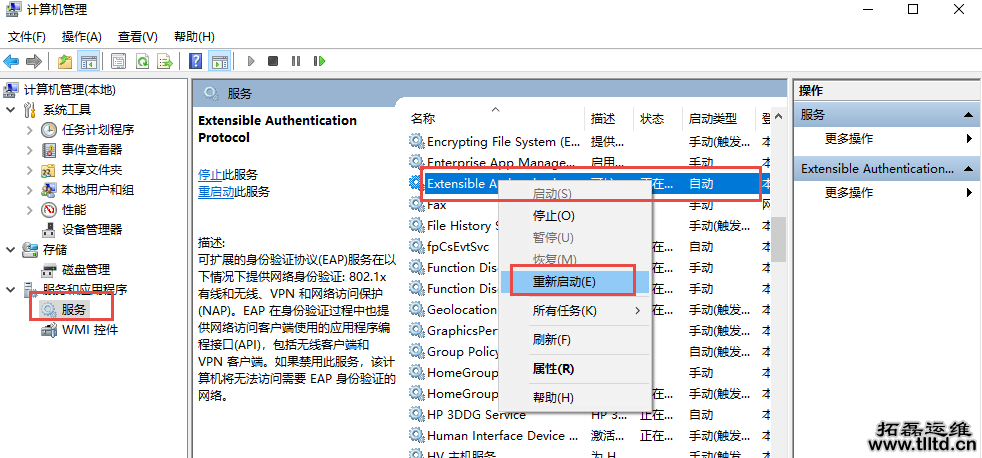Click the Geolocation service gear icon
The width and height of the screenshot is (982, 458).
tap(416, 309)
